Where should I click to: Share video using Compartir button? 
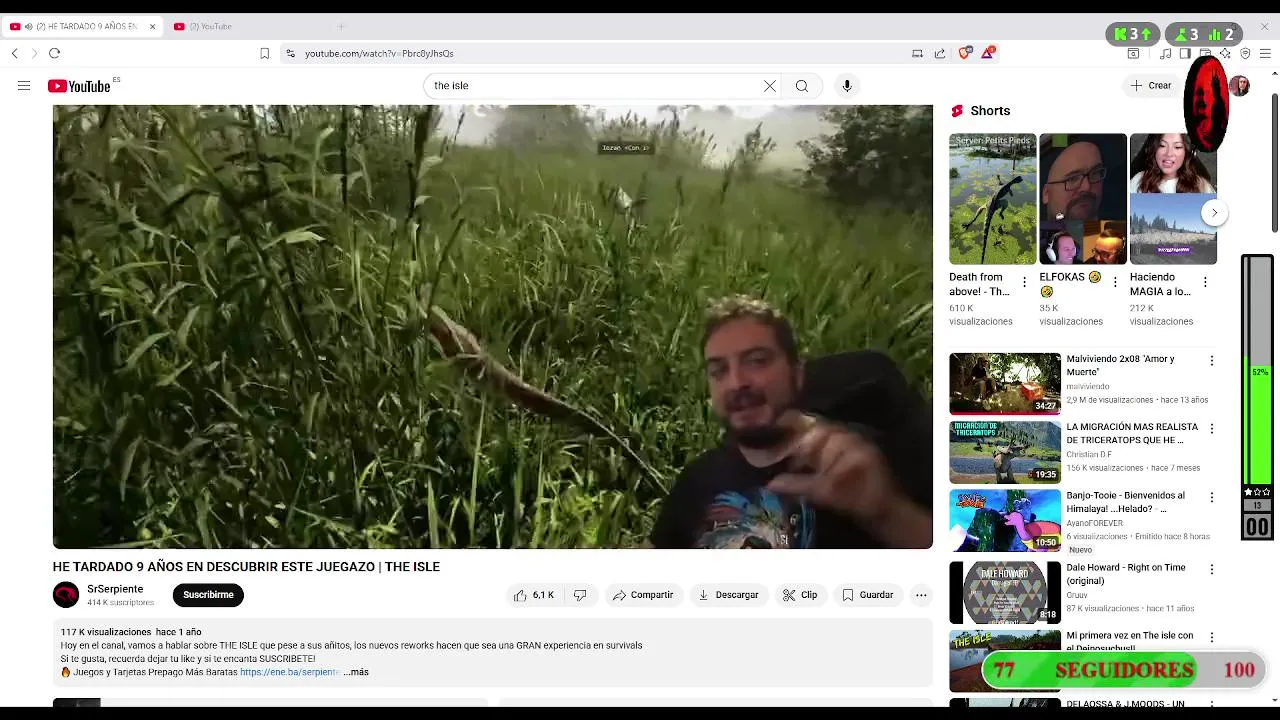(x=643, y=595)
